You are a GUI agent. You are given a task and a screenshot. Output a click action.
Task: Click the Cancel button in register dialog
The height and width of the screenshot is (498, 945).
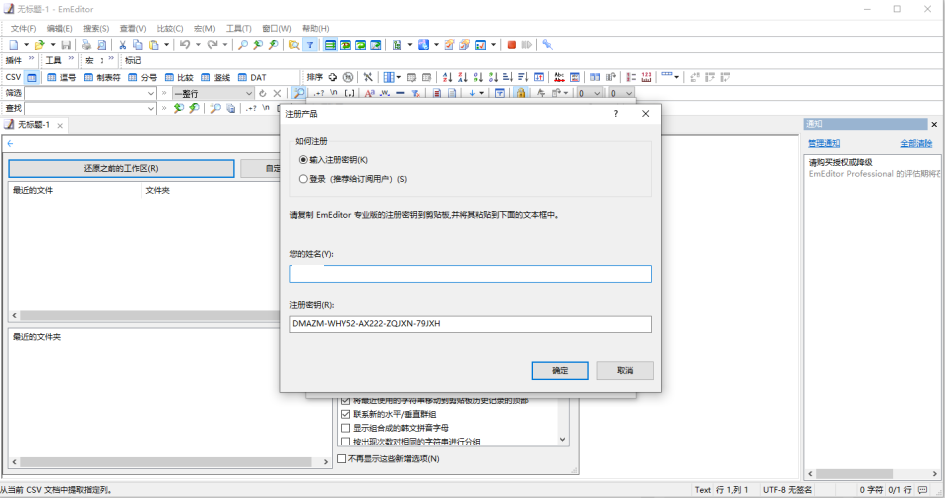(x=625, y=370)
